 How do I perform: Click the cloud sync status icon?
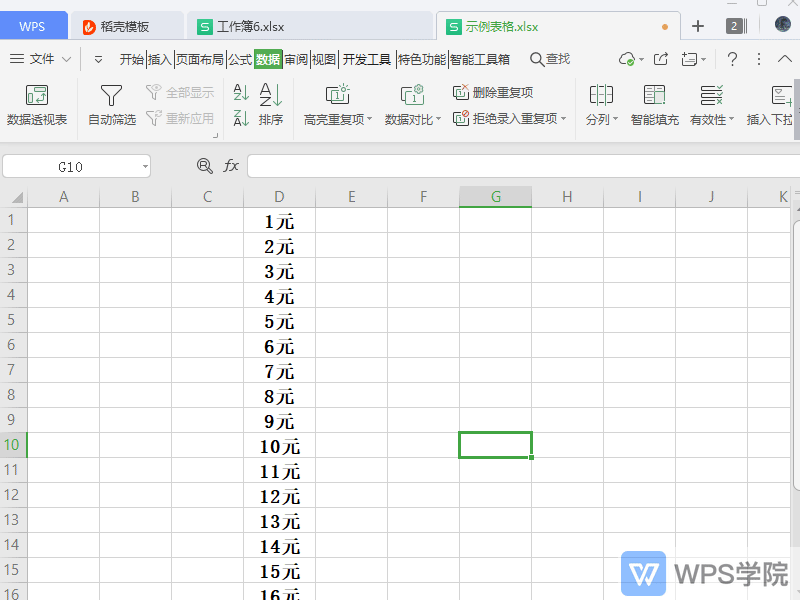628,59
